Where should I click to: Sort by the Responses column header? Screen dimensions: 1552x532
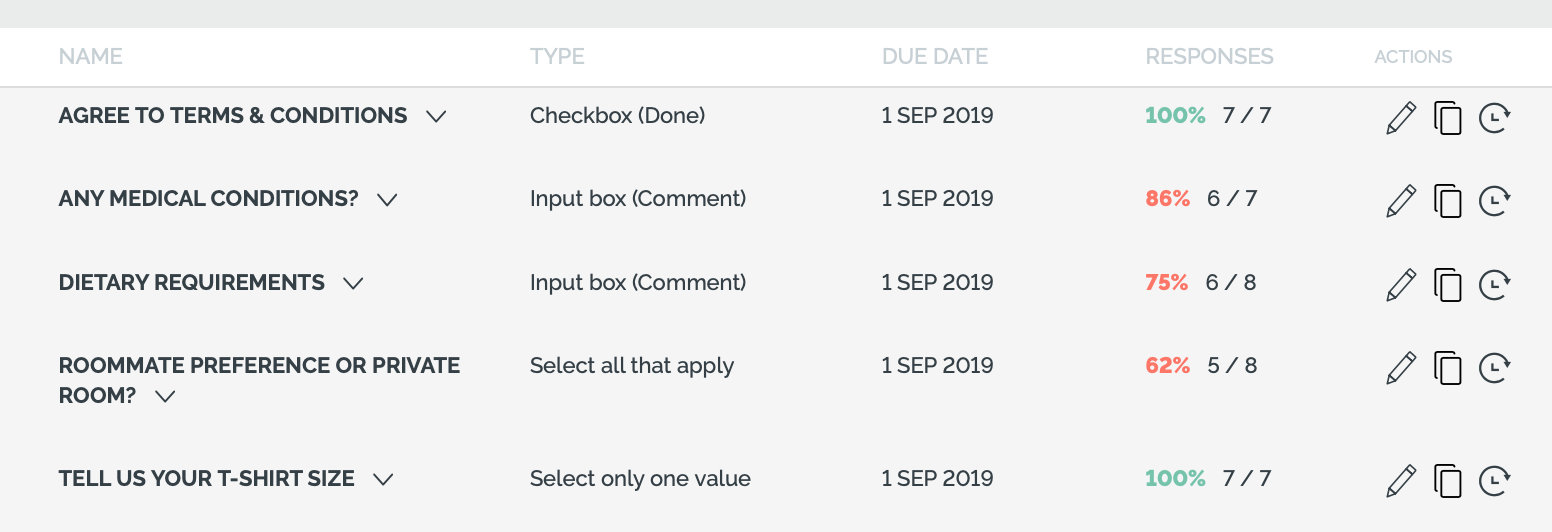click(1209, 57)
